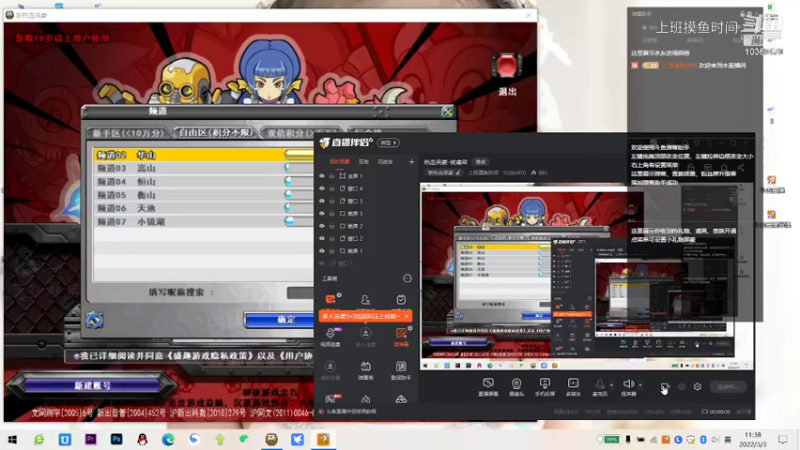Add new scene with plus icon

click(411, 162)
